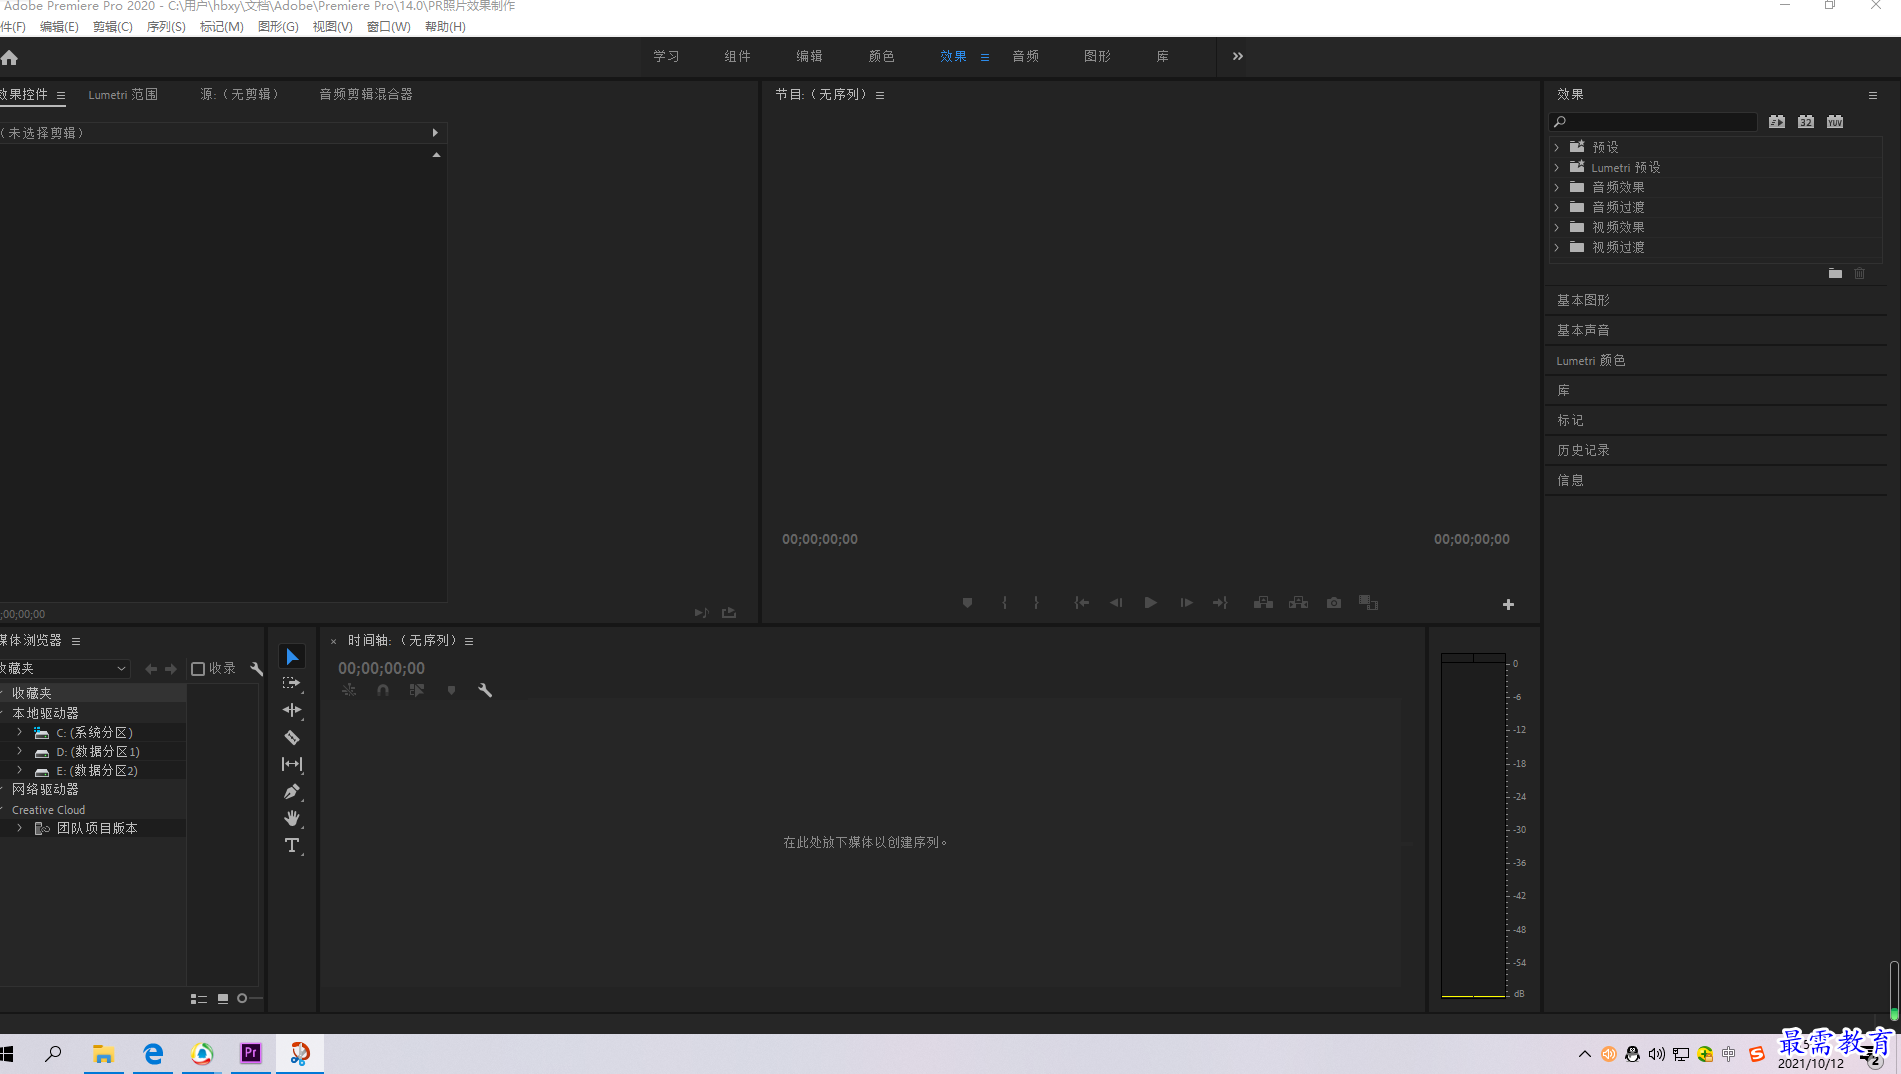
Task: Open the Comparison View button
Action: (x=1368, y=602)
